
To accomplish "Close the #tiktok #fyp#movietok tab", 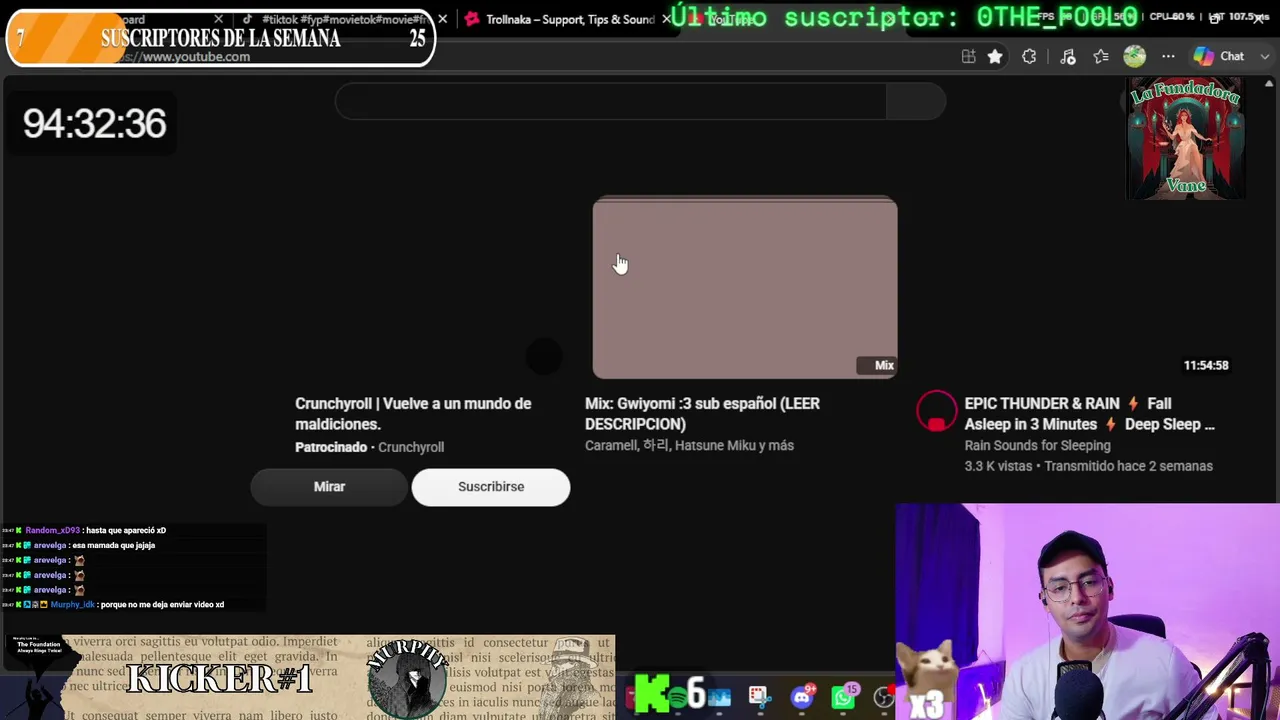I will 442,19.
